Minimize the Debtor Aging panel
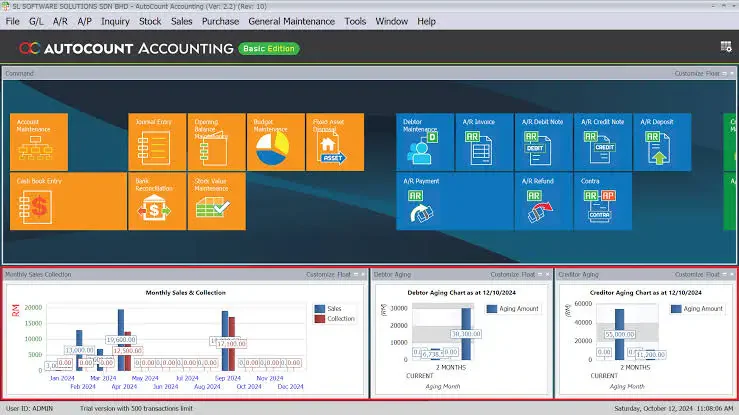This screenshot has width=739, height=415. pyautogui.click(x=540, y=274)
